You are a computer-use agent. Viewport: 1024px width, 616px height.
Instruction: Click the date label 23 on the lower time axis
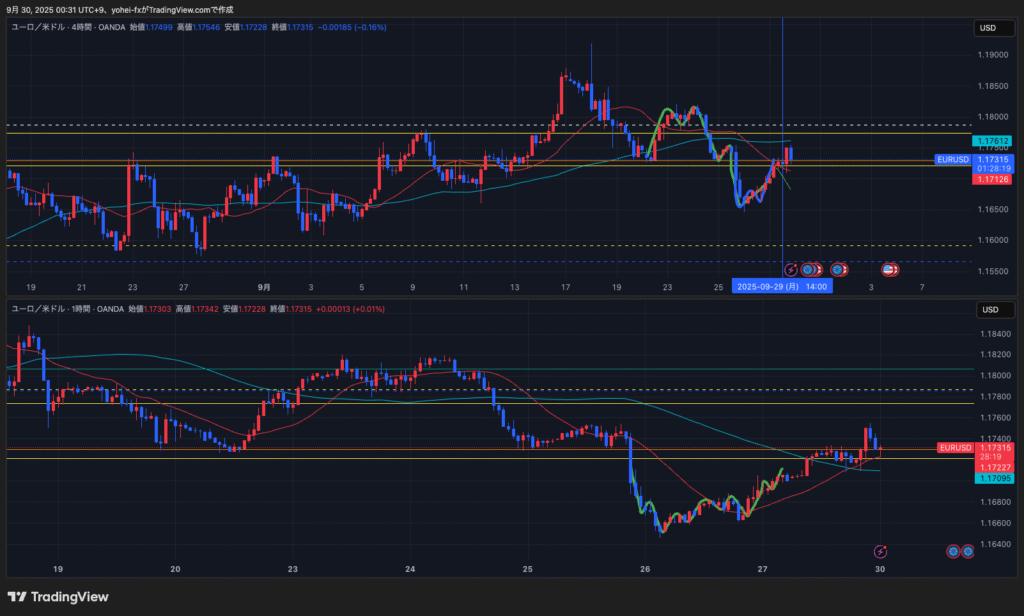293,569
